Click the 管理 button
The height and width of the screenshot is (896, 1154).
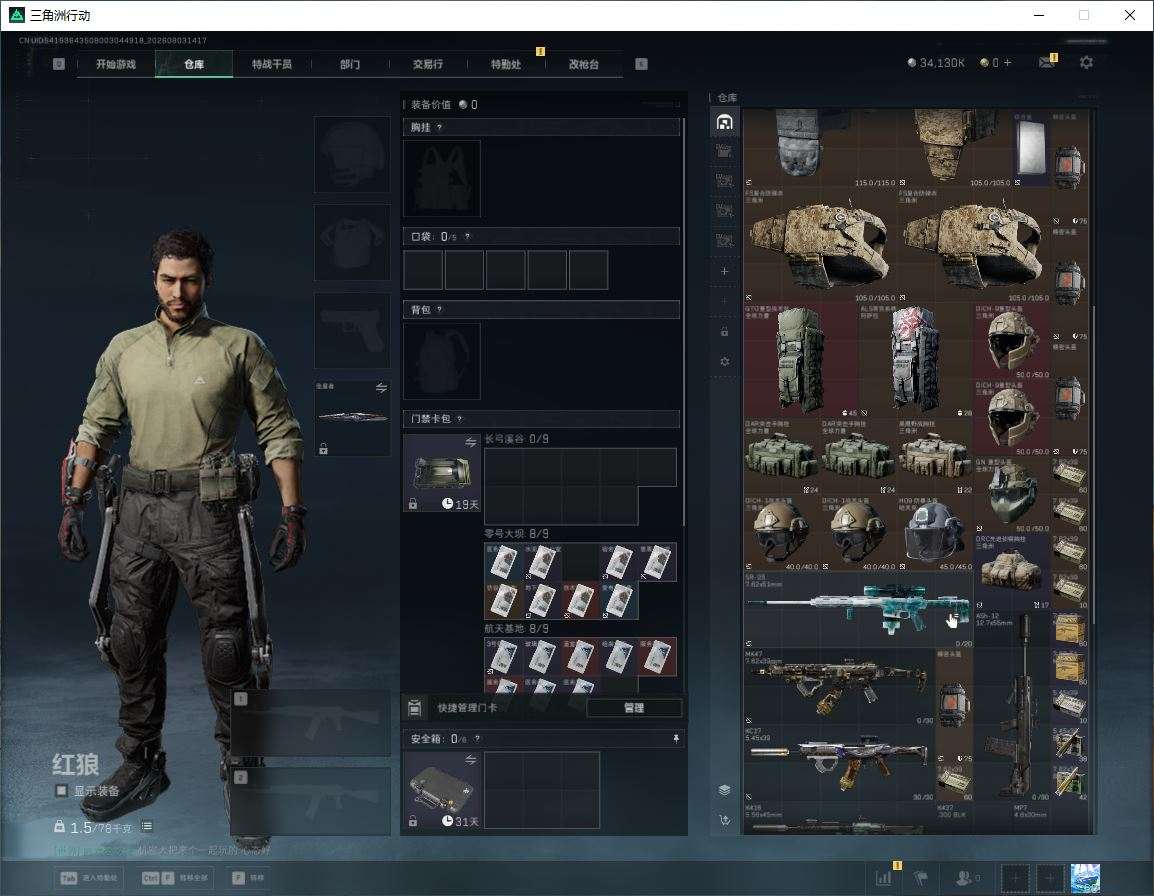(634, 708)
